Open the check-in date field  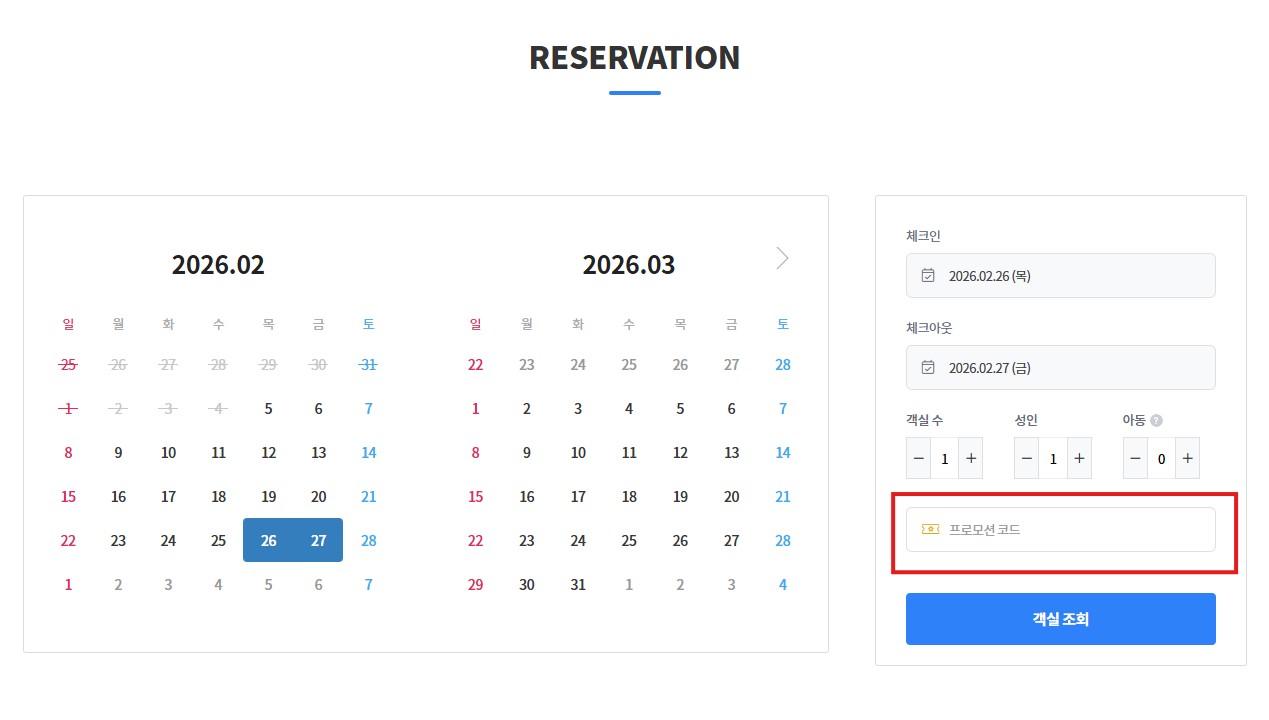tap(1060, 275)
